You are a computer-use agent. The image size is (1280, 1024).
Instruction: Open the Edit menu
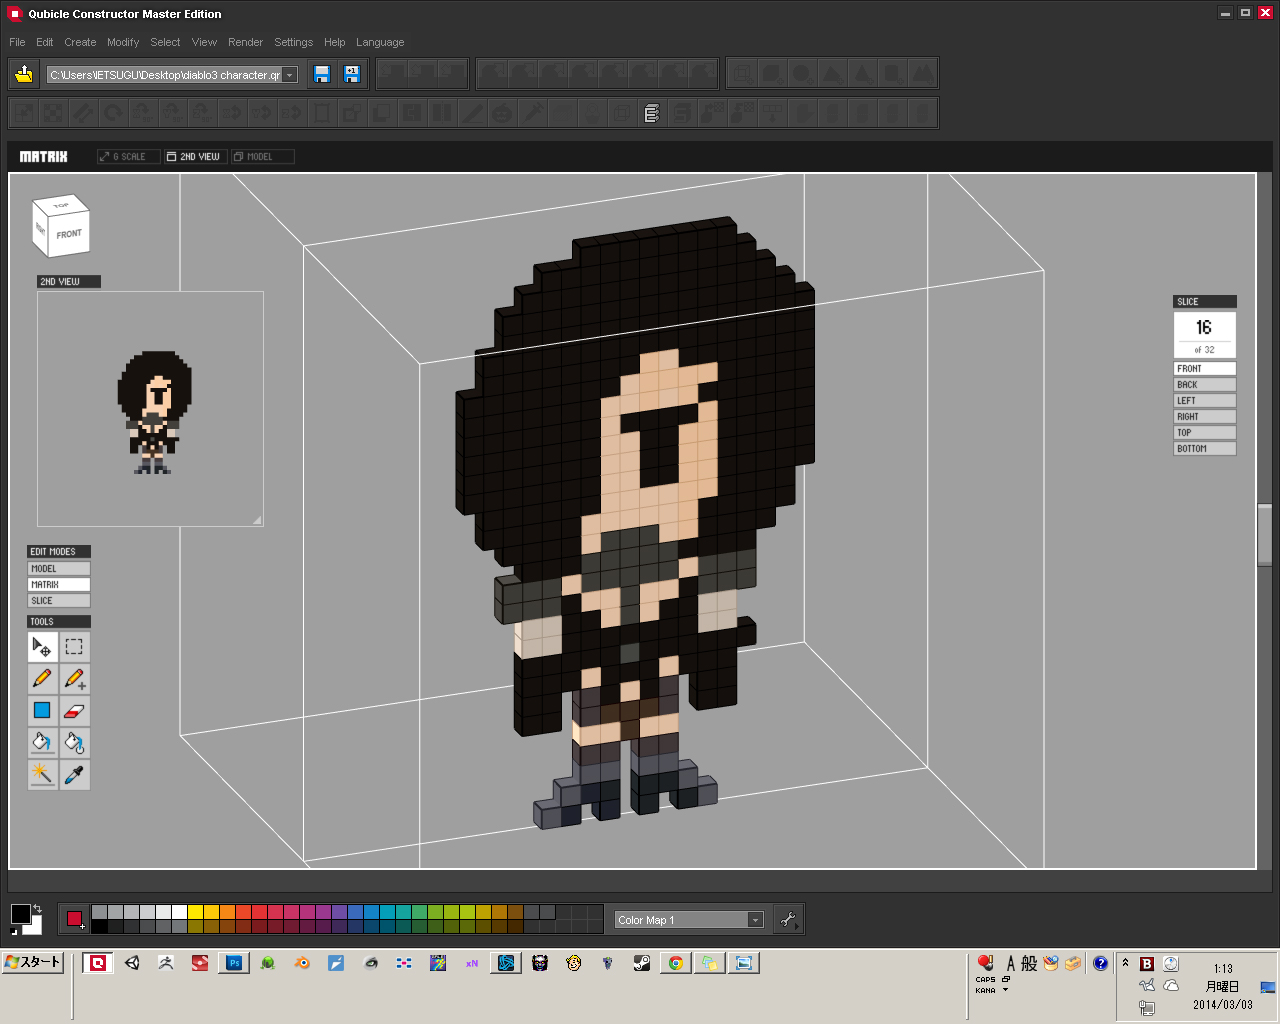[45, 42]
